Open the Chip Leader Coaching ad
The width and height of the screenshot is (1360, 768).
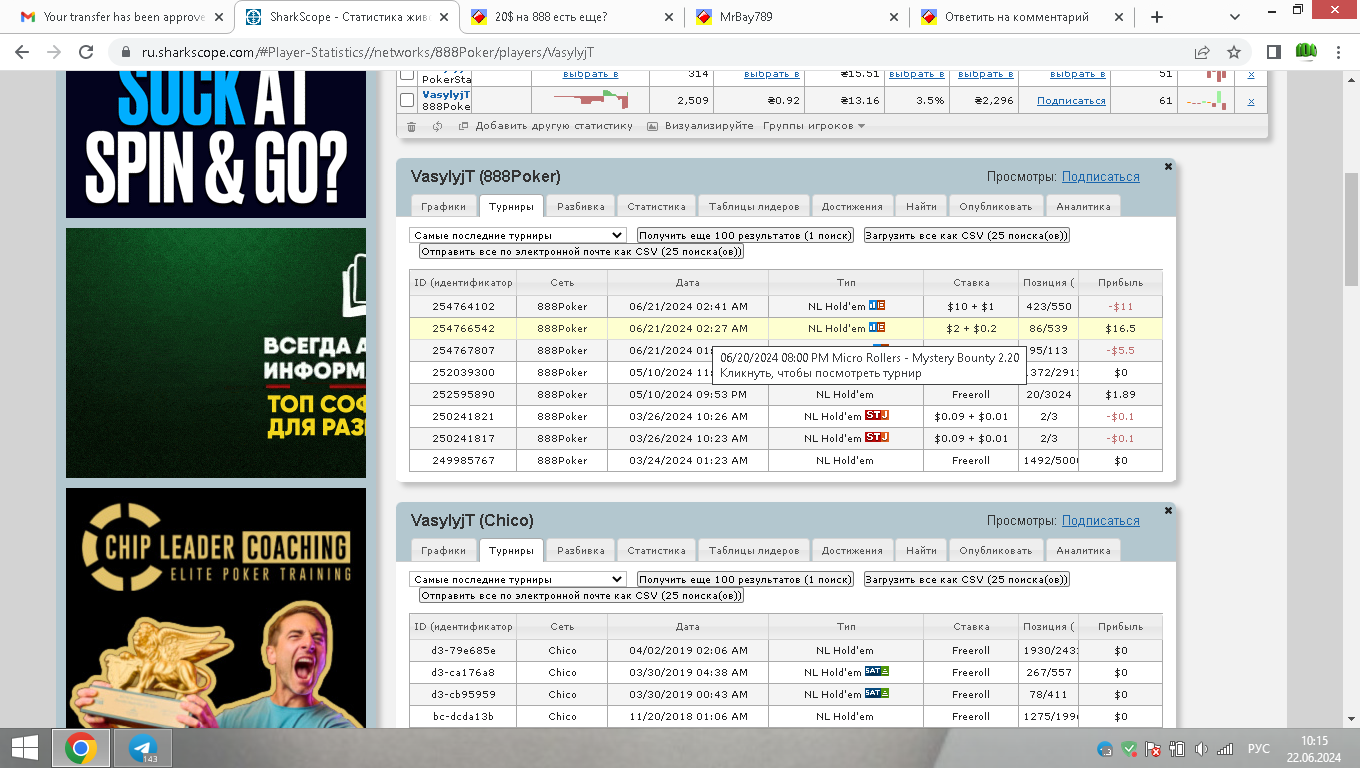coord(216,608)
